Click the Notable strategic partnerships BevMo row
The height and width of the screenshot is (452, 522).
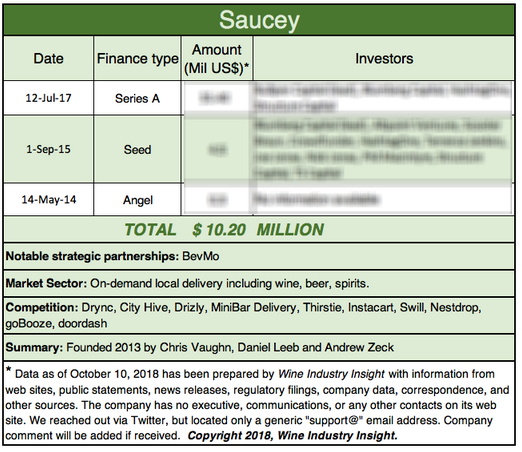tap(259, 256)
